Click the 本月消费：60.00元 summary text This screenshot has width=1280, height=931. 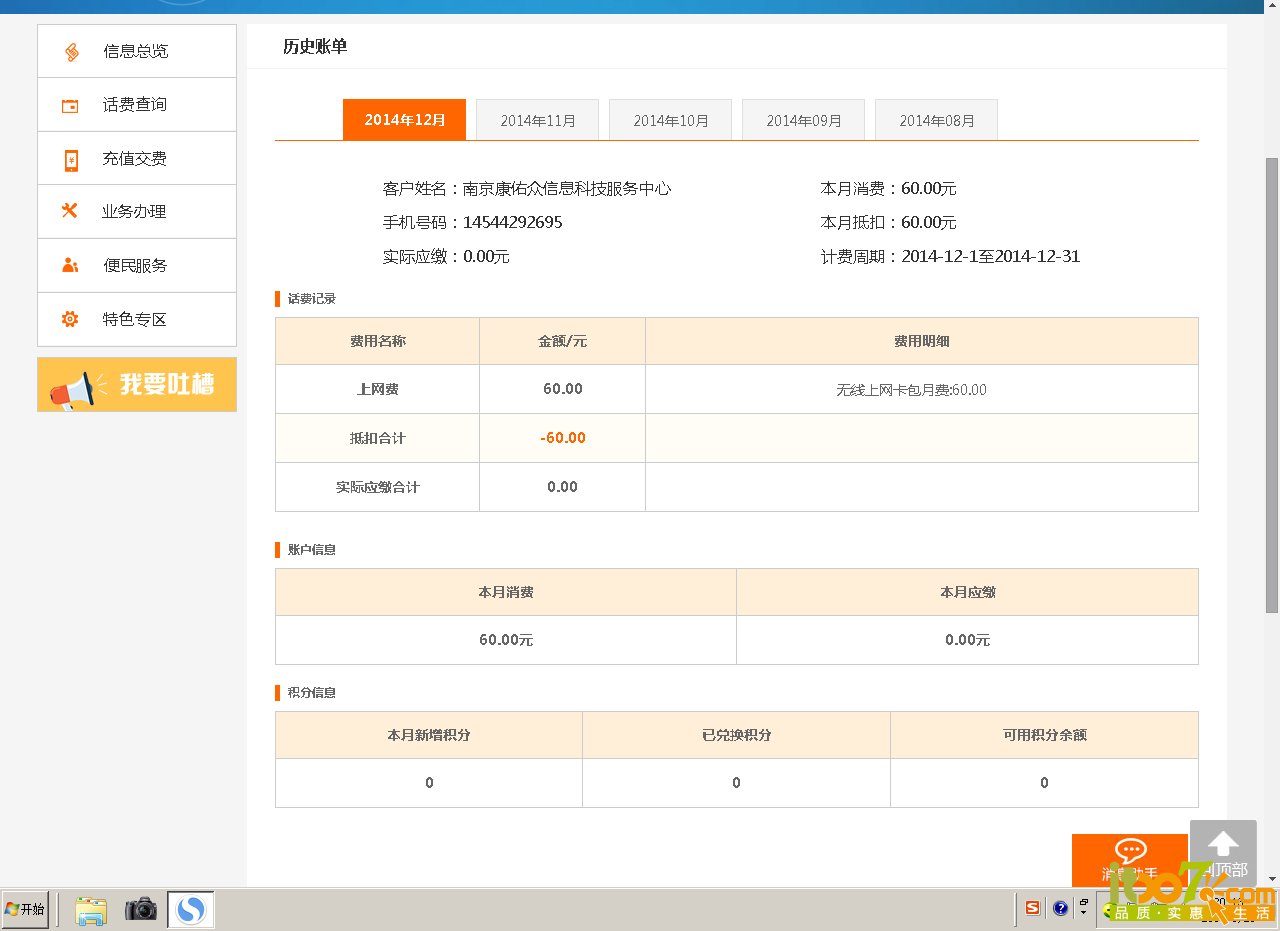click(x=888, y=188)
